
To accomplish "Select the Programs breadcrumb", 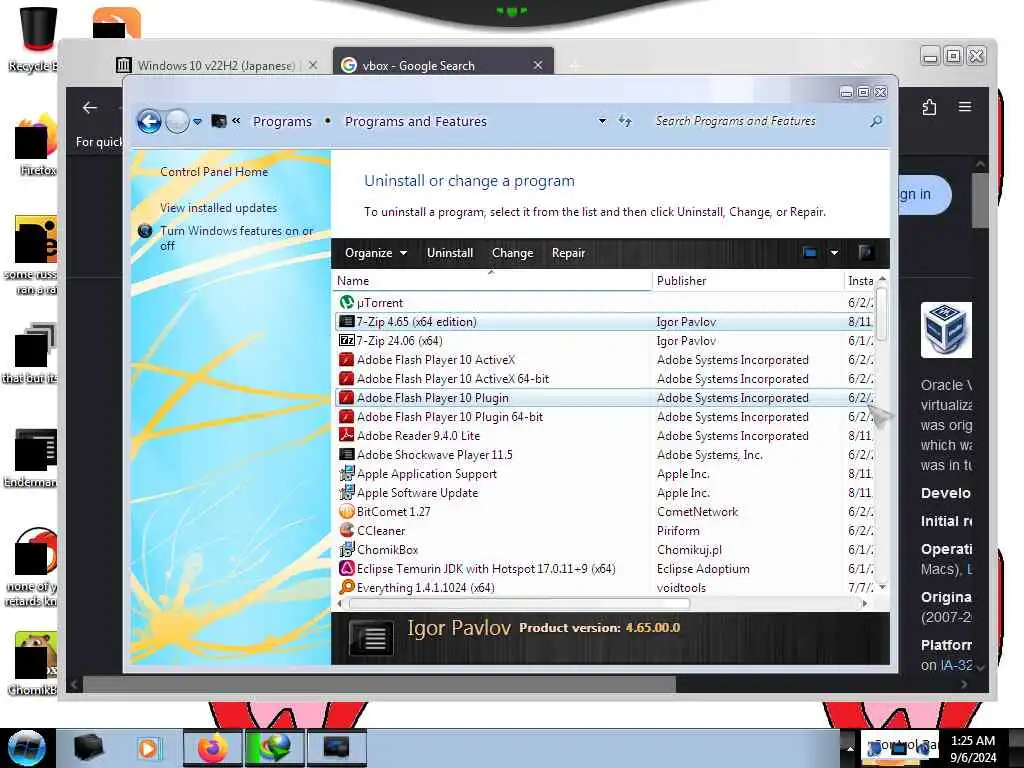I will click(x=282, y=121).
